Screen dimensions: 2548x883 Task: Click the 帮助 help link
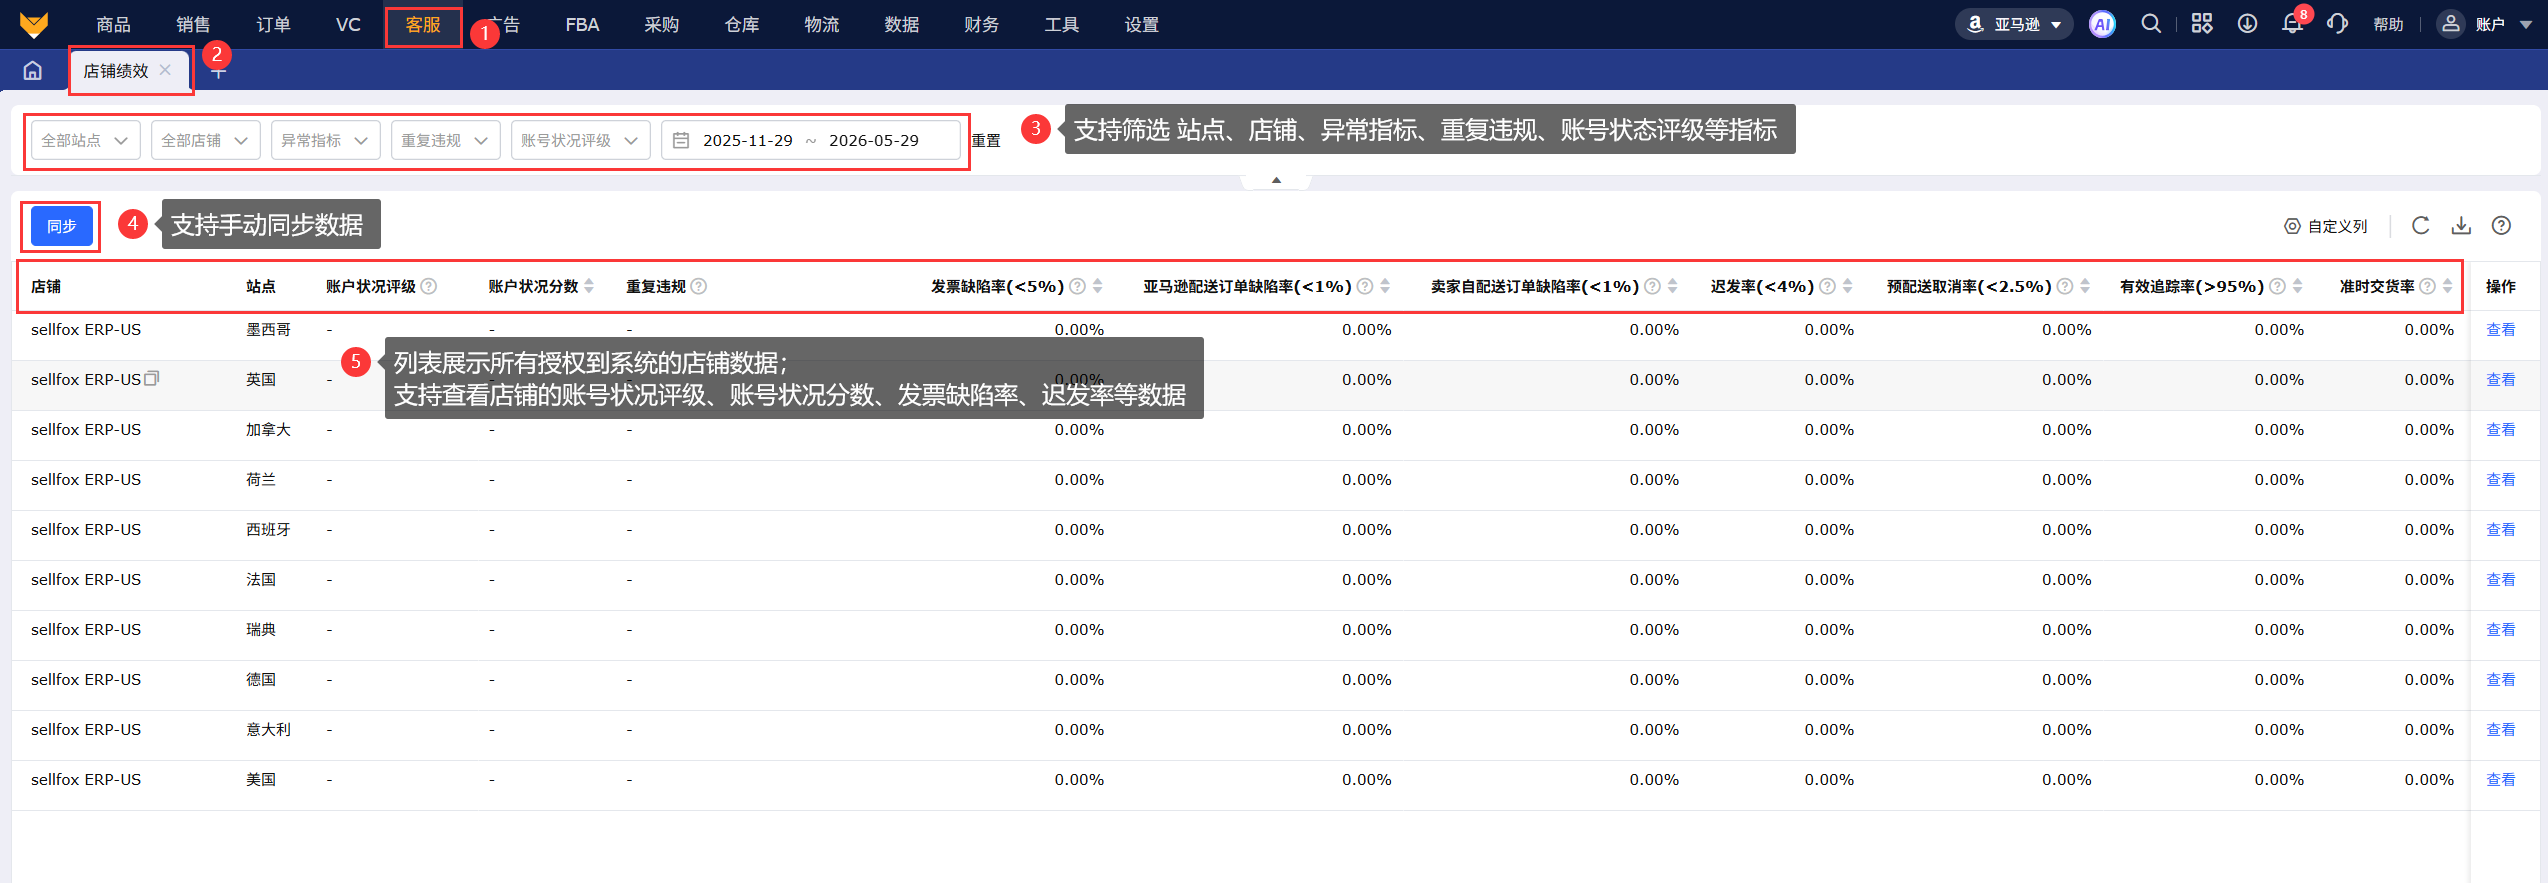coord(2388,24)
